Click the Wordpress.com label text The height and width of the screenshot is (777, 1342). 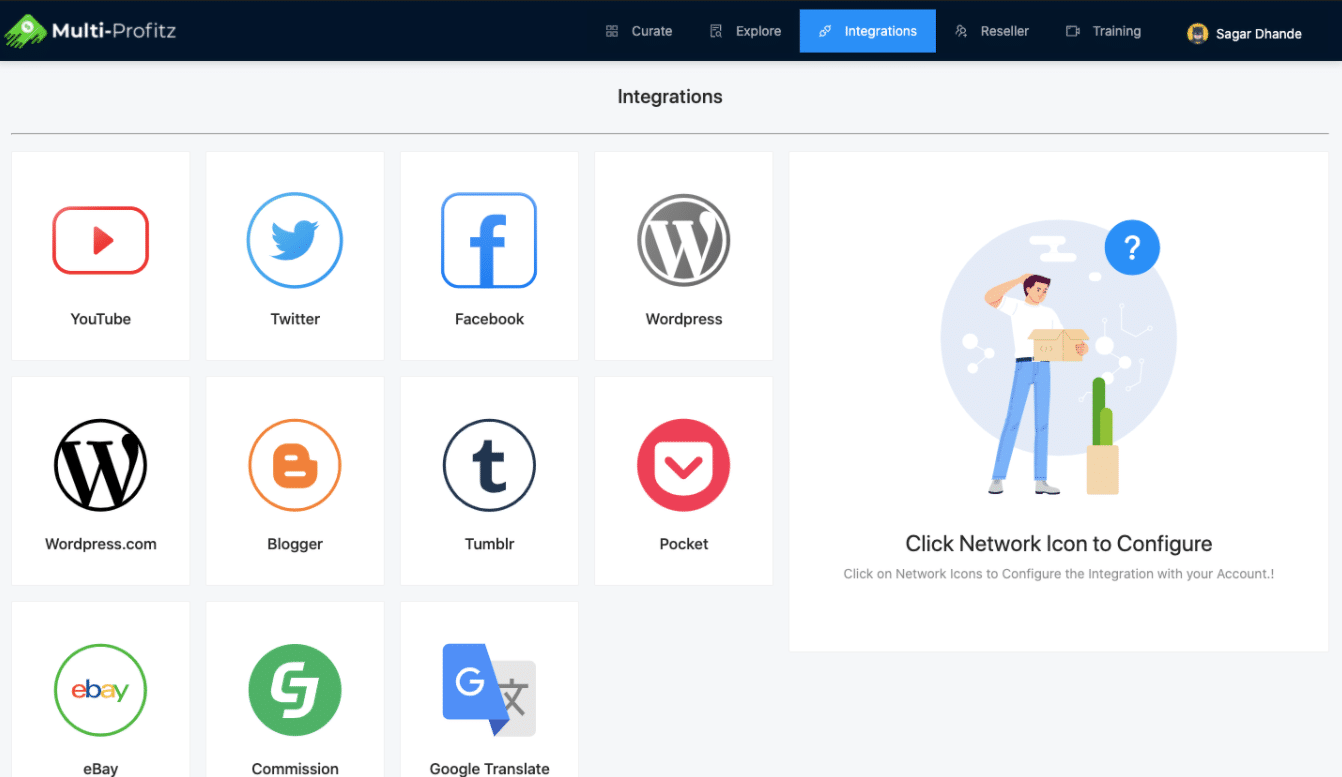[100, 544]
